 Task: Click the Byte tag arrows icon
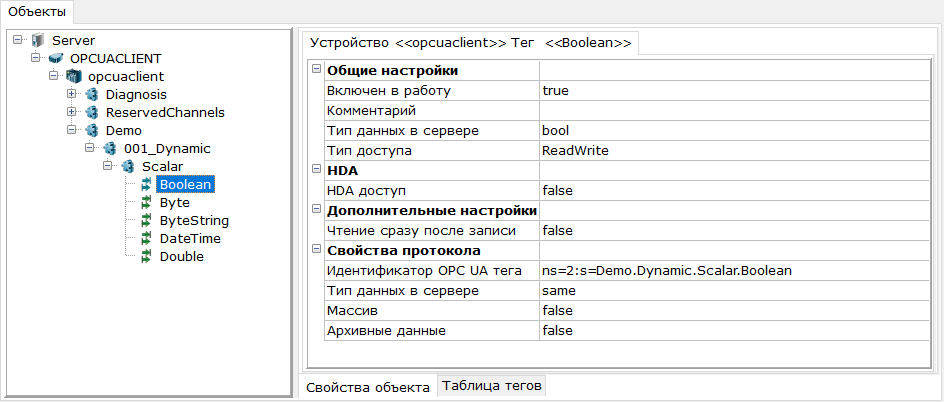[146, 203]
